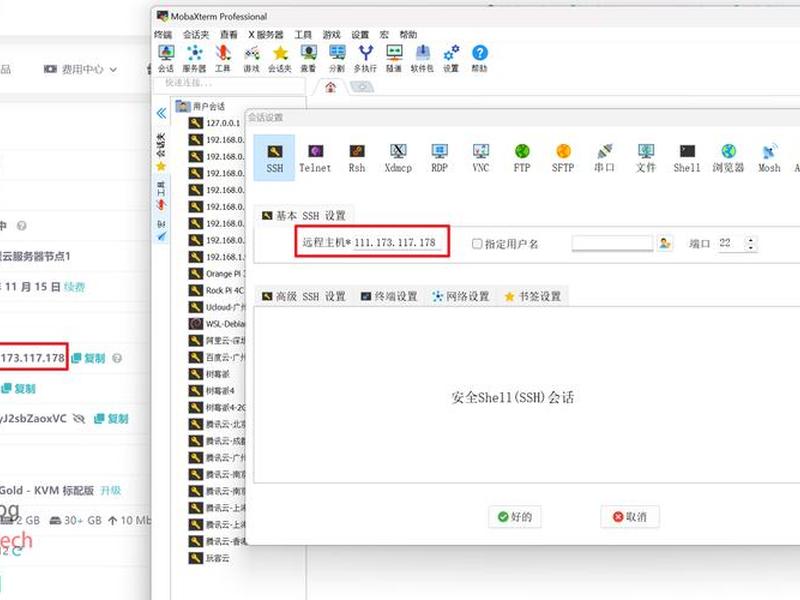800x600 pixels.
Task: Select the SFTP session type
Action: coord(563,158)
